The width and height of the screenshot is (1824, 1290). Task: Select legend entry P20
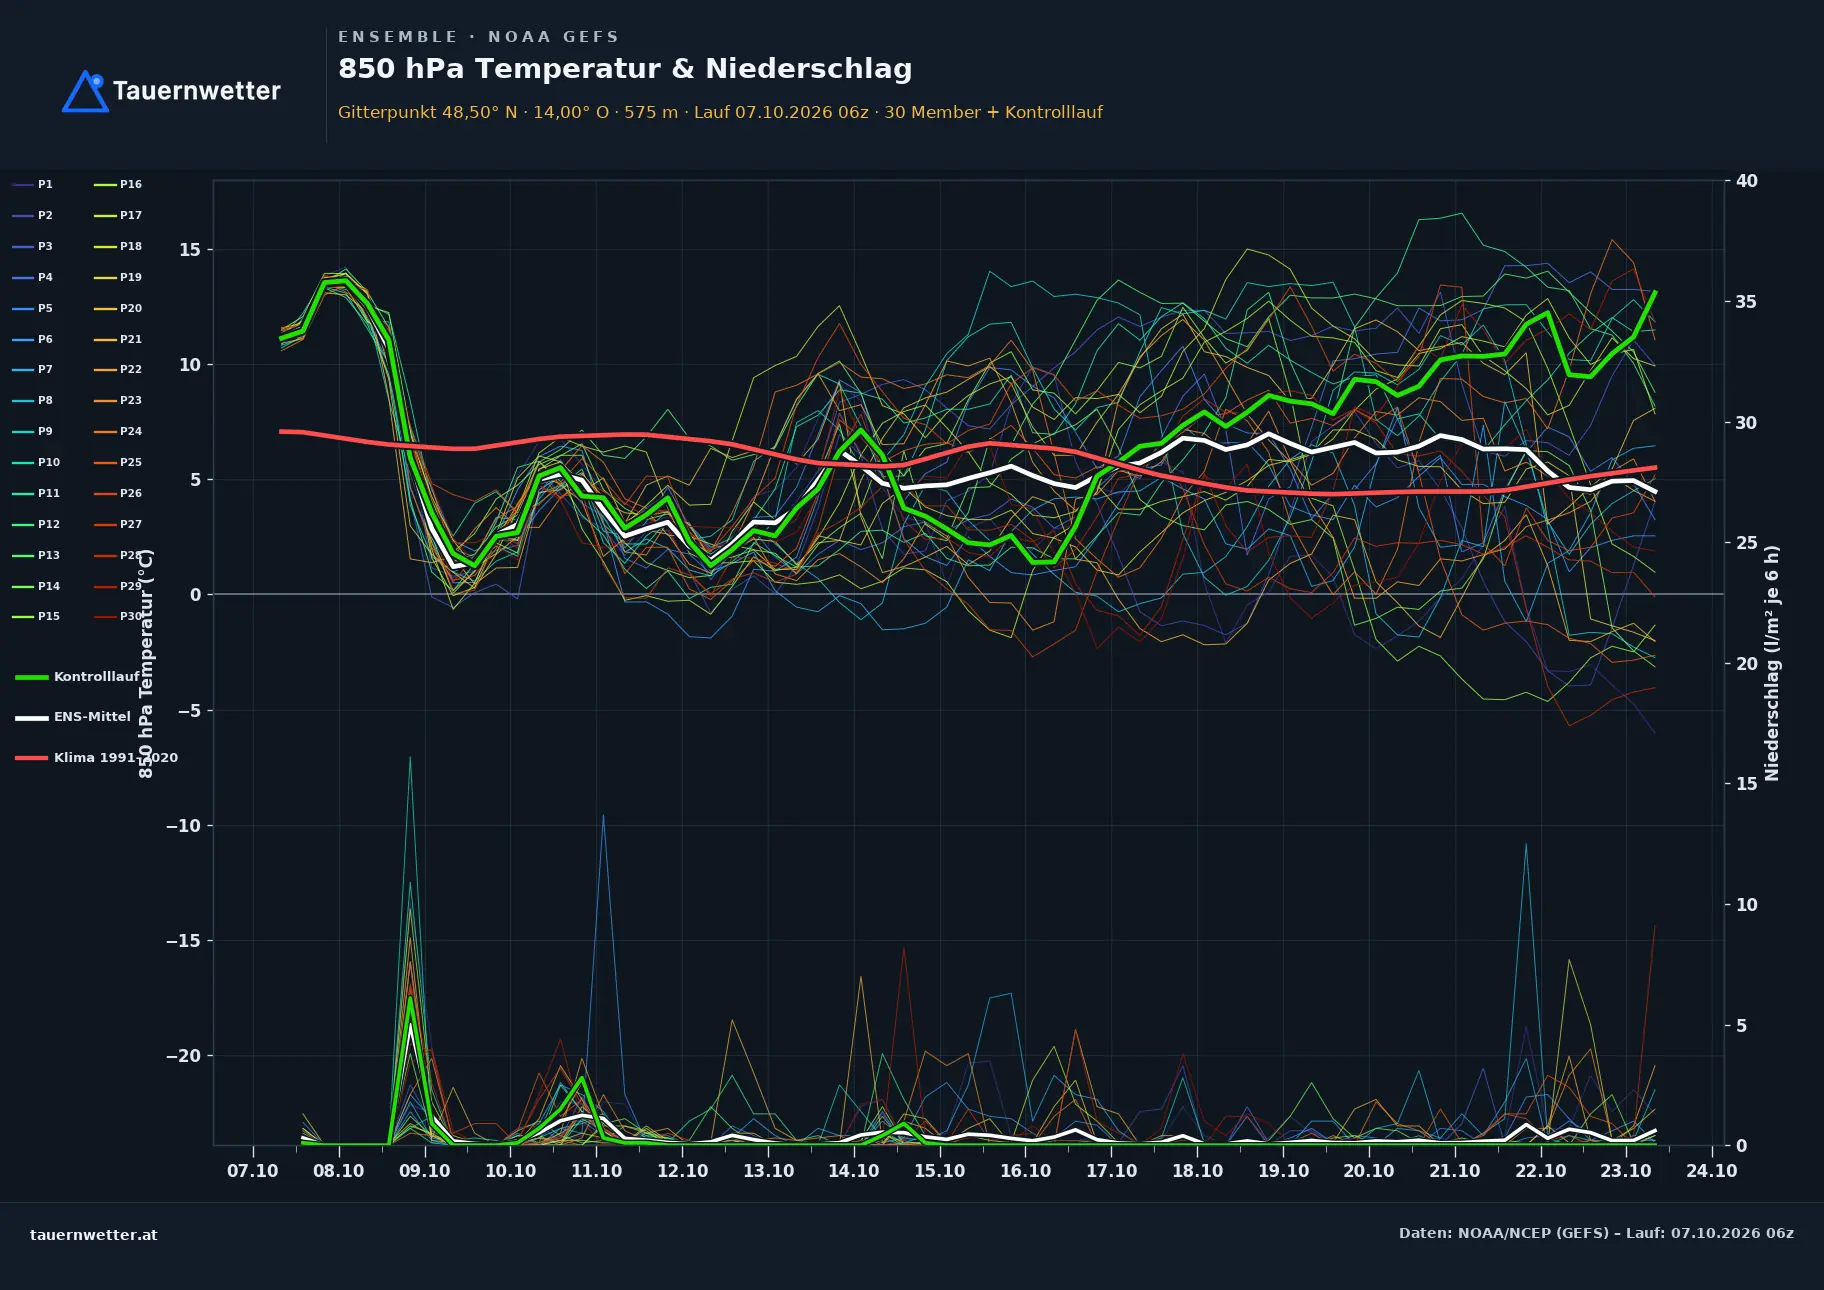(118, 309)
